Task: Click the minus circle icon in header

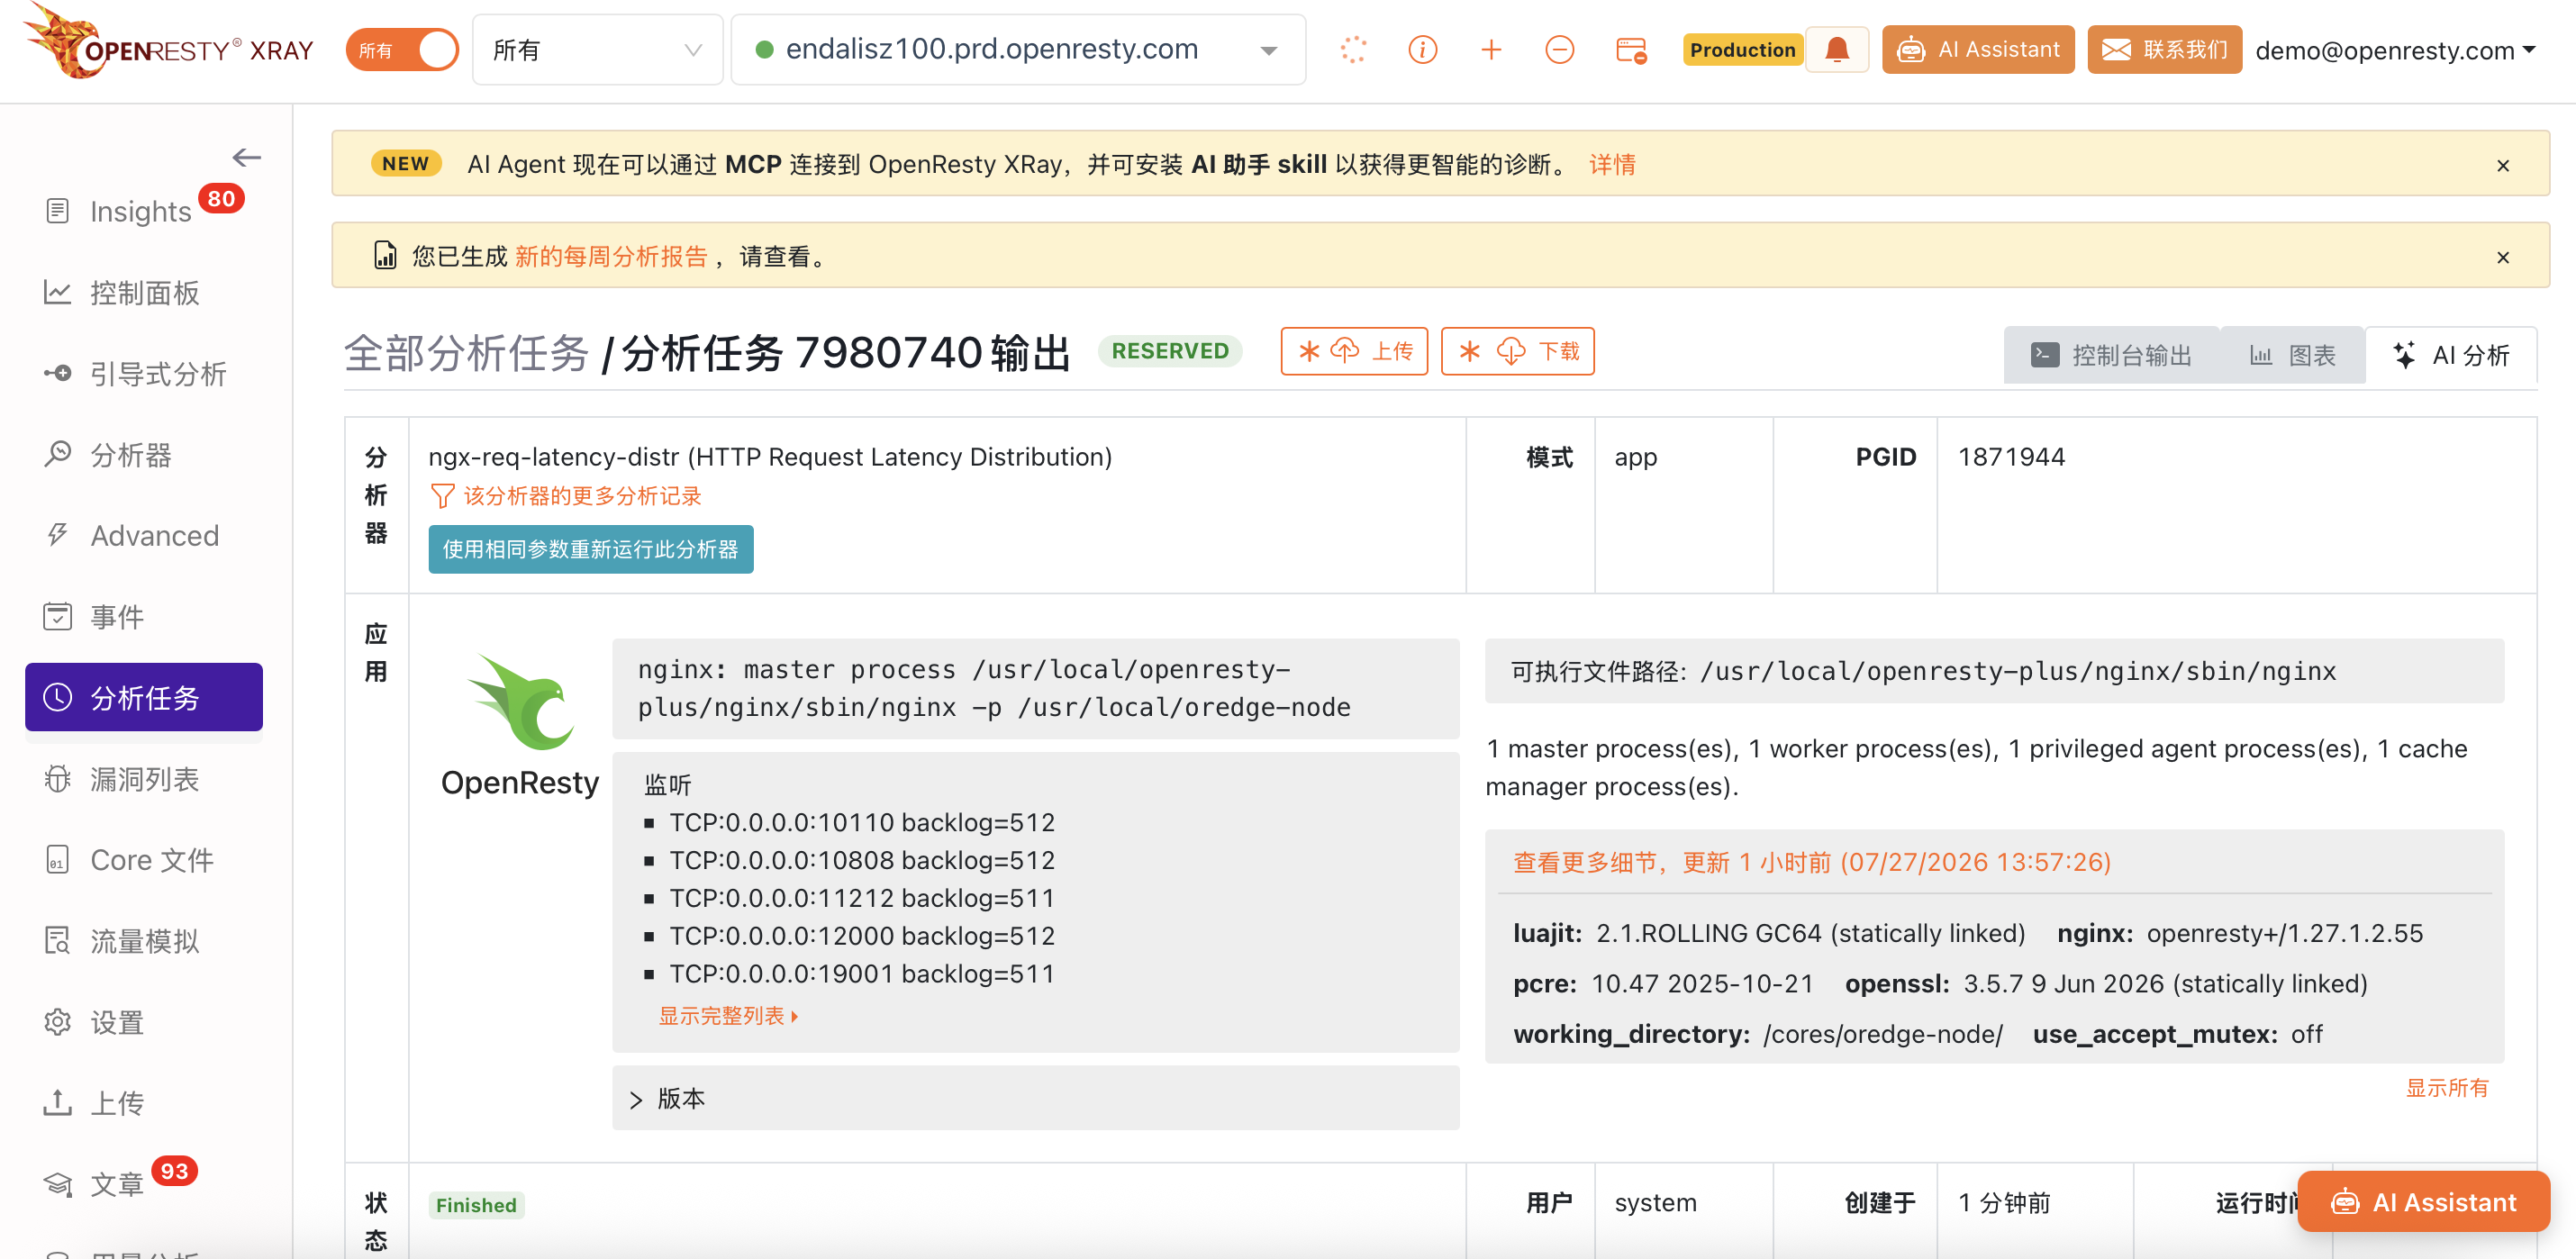Action: (x=1560, y=50)
